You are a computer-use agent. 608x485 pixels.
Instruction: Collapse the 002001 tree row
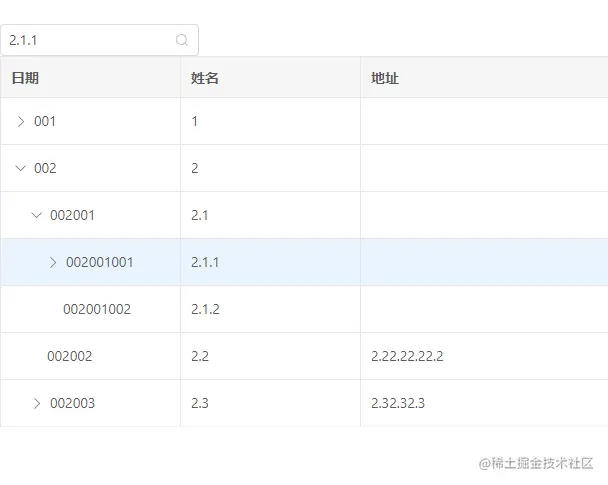36,215
